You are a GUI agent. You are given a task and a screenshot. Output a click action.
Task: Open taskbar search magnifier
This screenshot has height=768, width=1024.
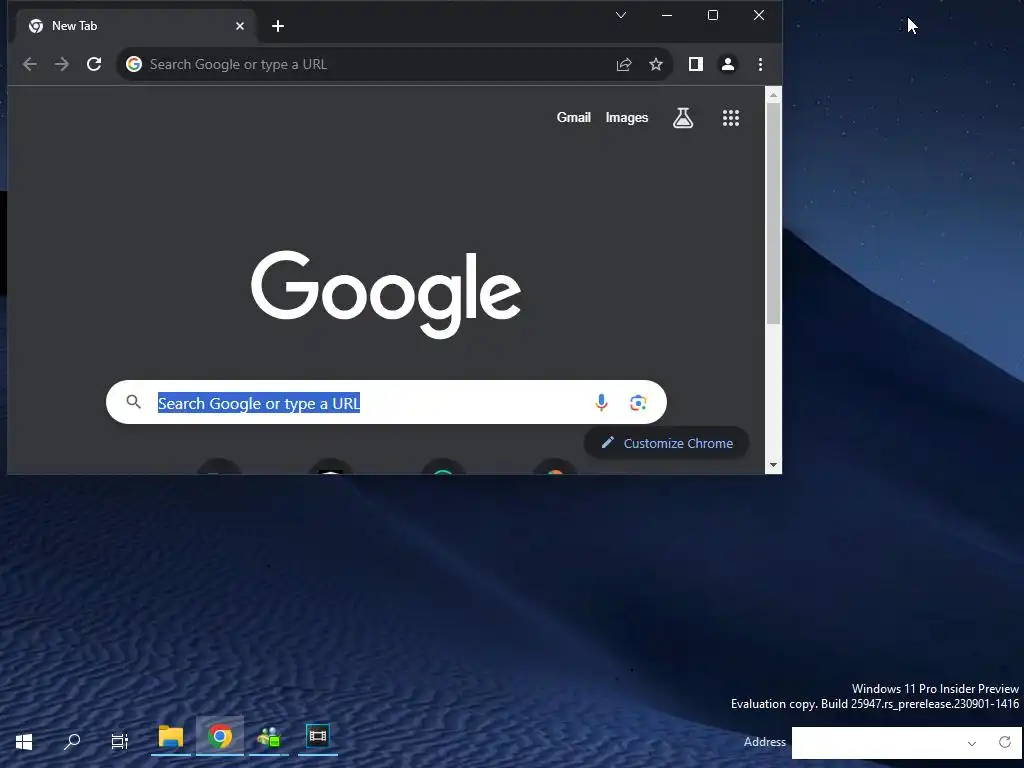pos(72,741)
